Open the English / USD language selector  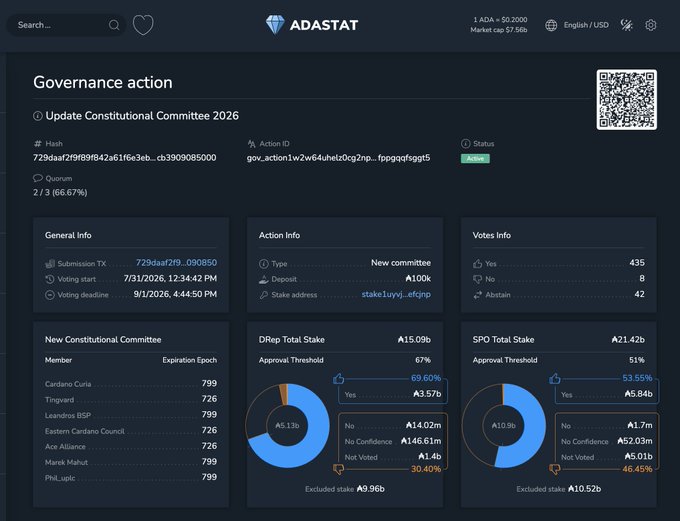tap(586, 25)
